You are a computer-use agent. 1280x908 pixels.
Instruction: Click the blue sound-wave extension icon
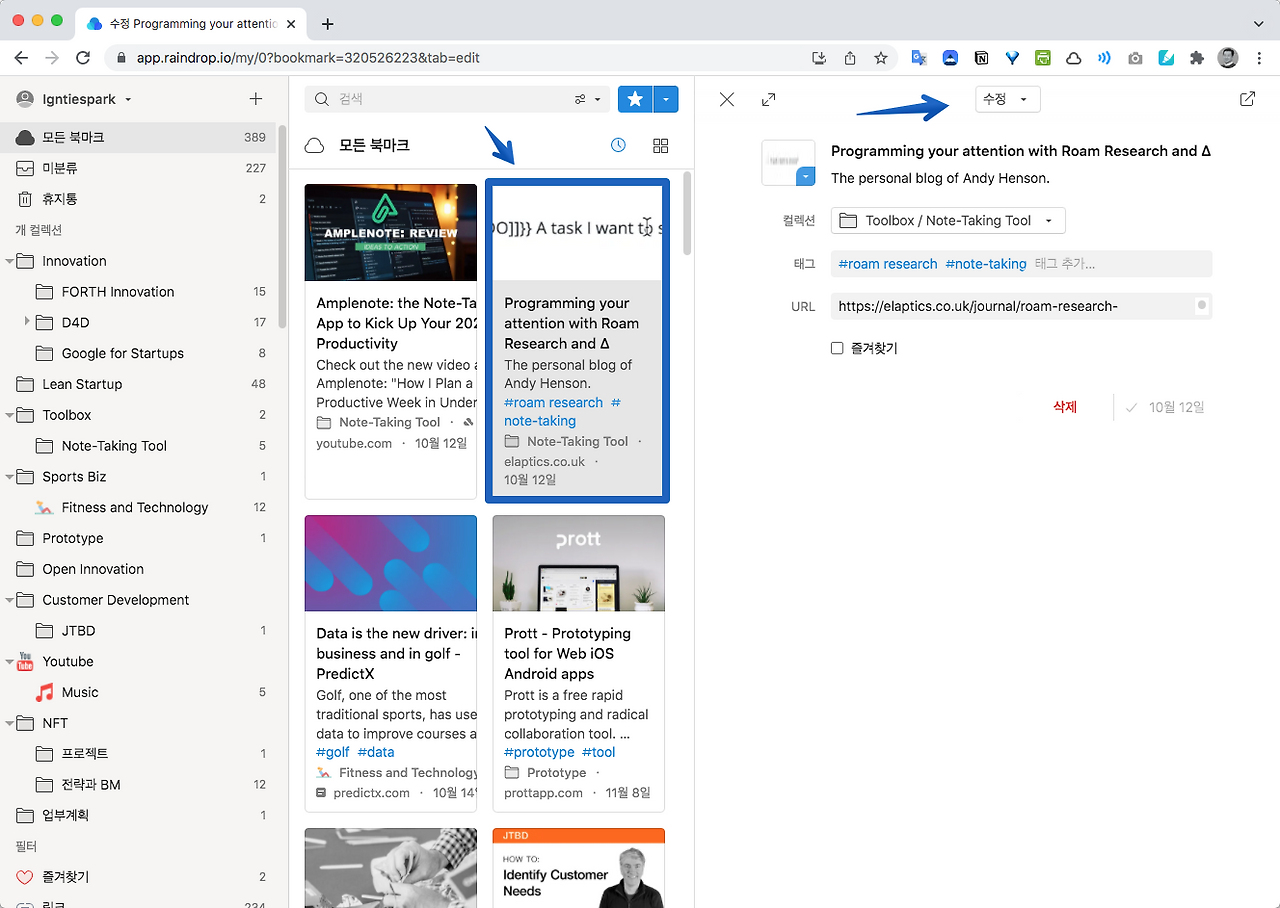click(1104, 58)
